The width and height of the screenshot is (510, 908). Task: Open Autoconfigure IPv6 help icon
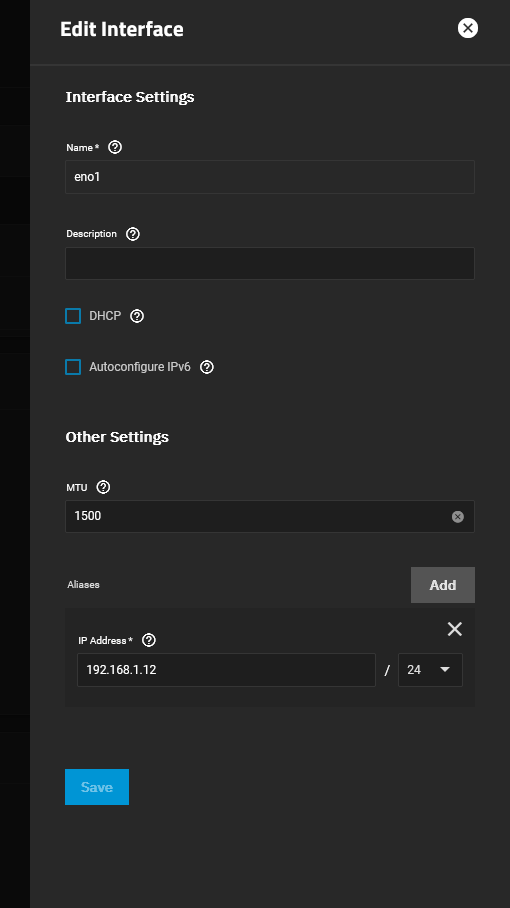207,367
